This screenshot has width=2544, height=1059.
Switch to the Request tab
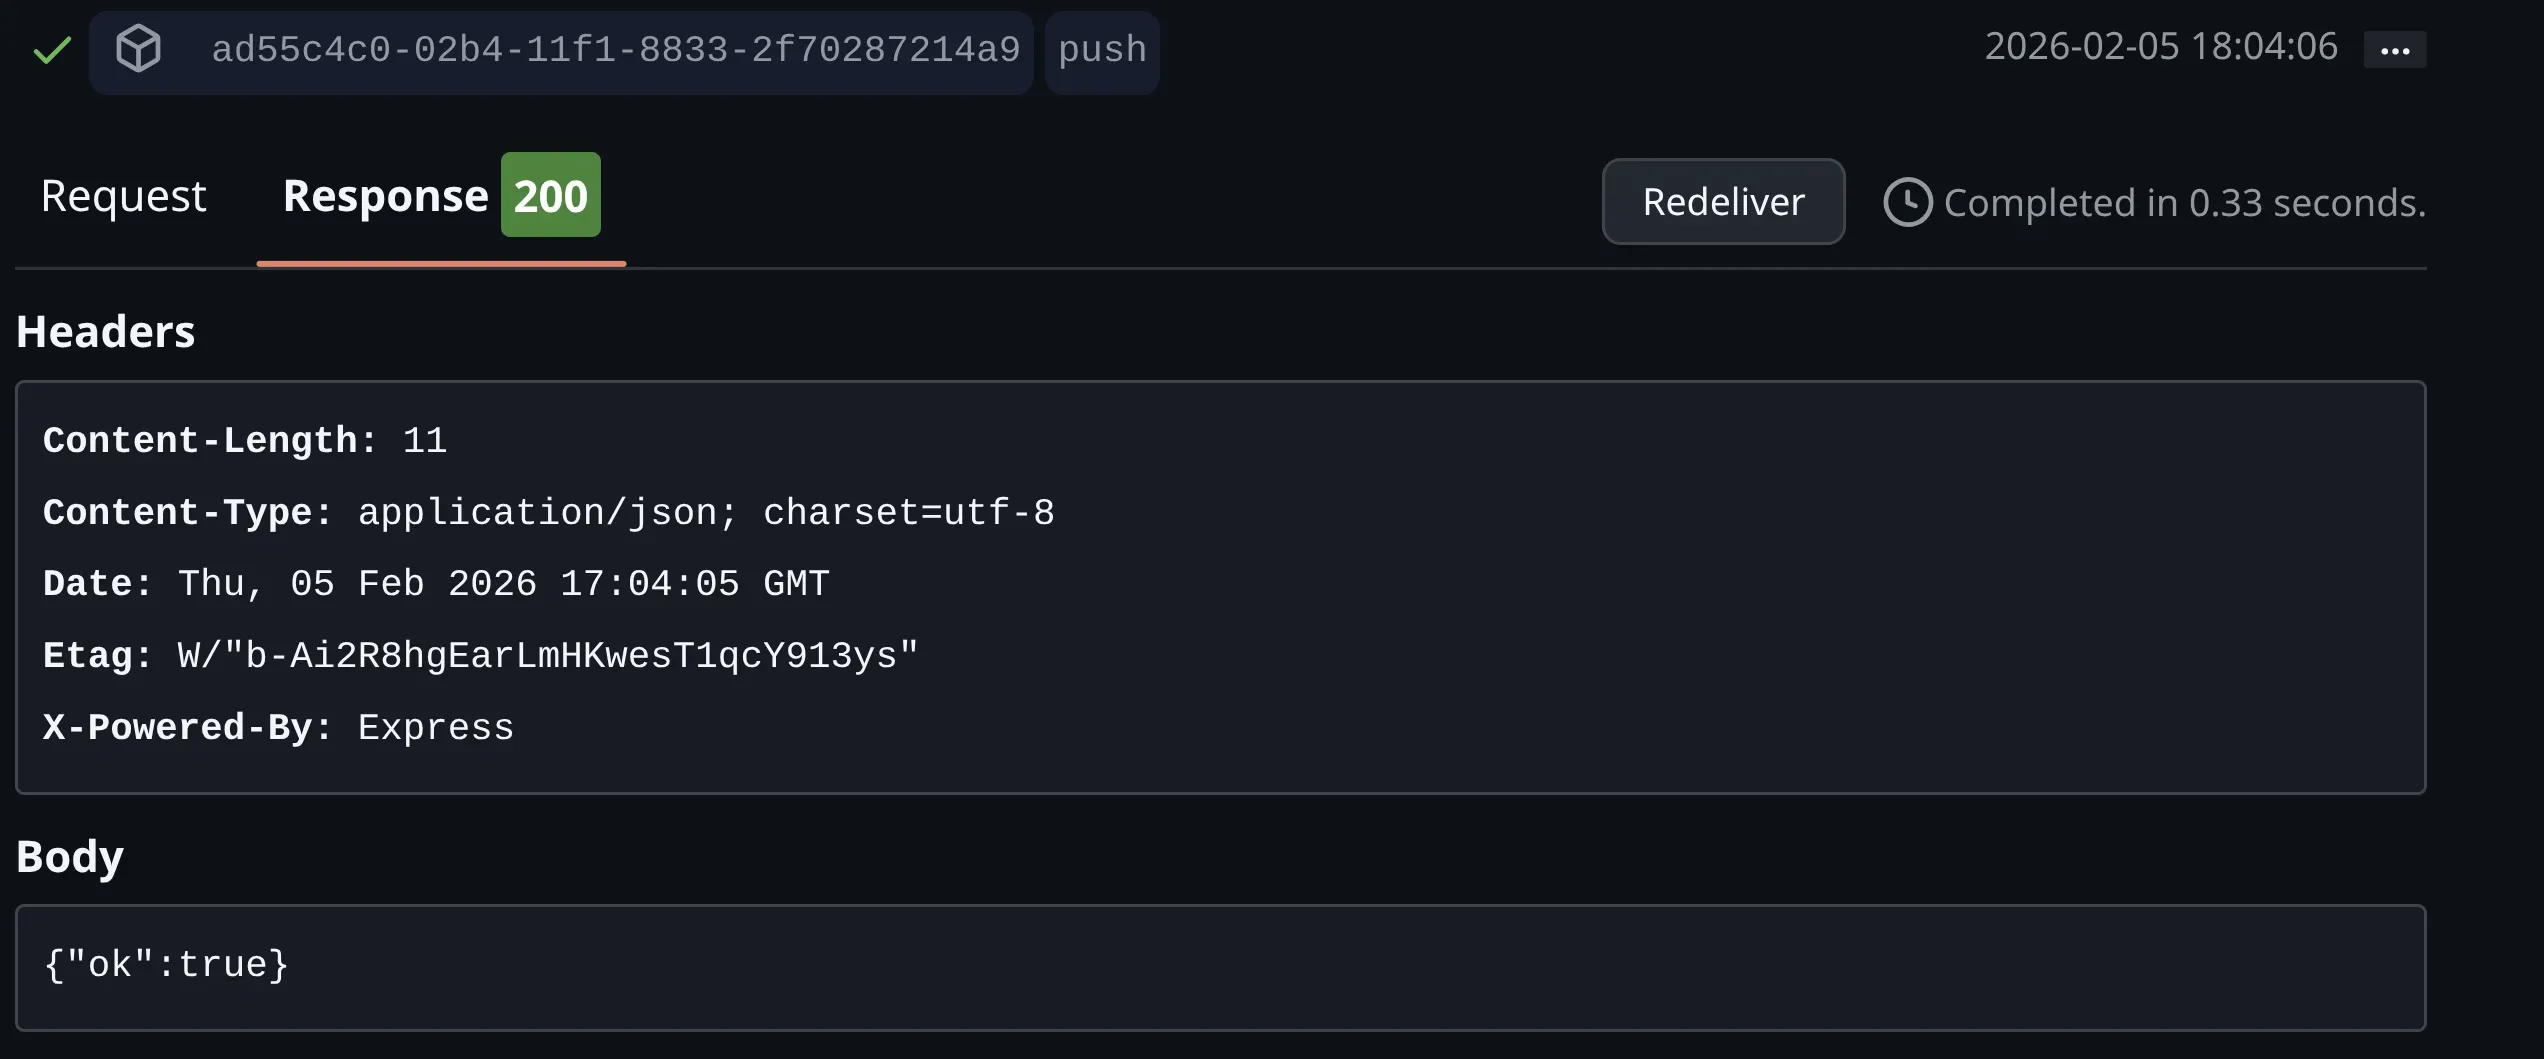(124, 196)
